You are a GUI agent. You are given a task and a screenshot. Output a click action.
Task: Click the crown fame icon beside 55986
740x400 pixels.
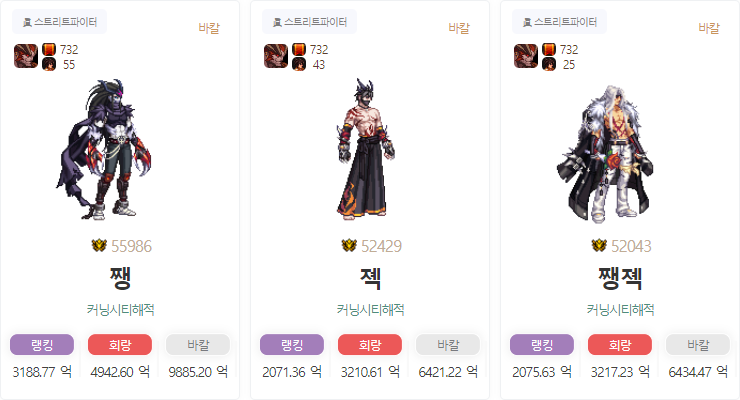click(x=99, y=245)
